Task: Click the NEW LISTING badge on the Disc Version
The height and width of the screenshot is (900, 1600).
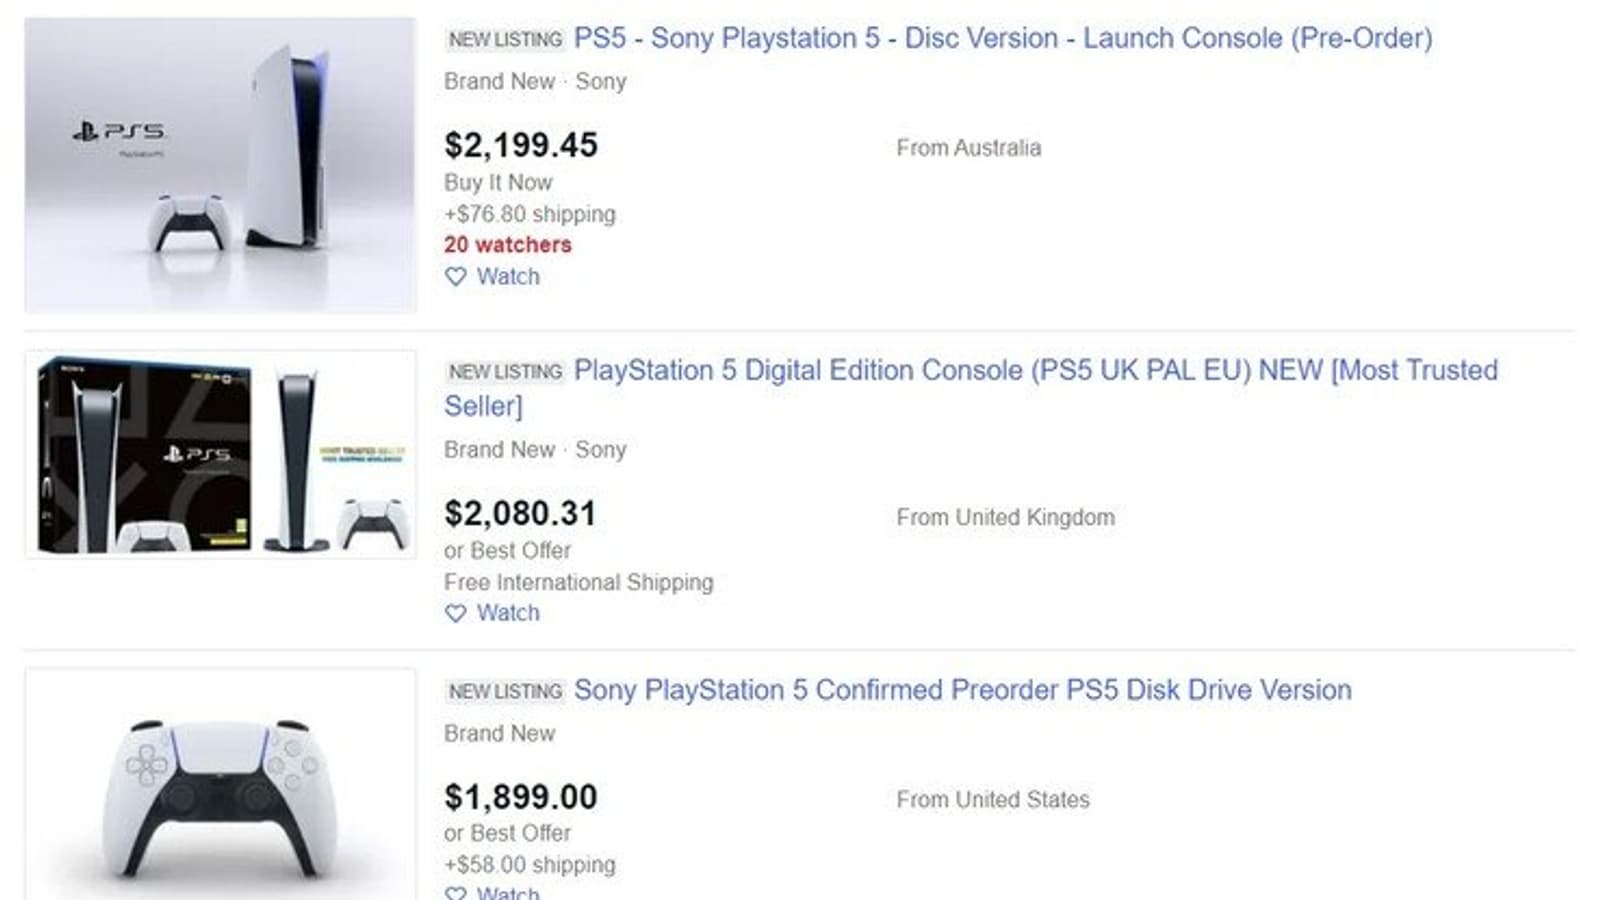Action: 505,40
